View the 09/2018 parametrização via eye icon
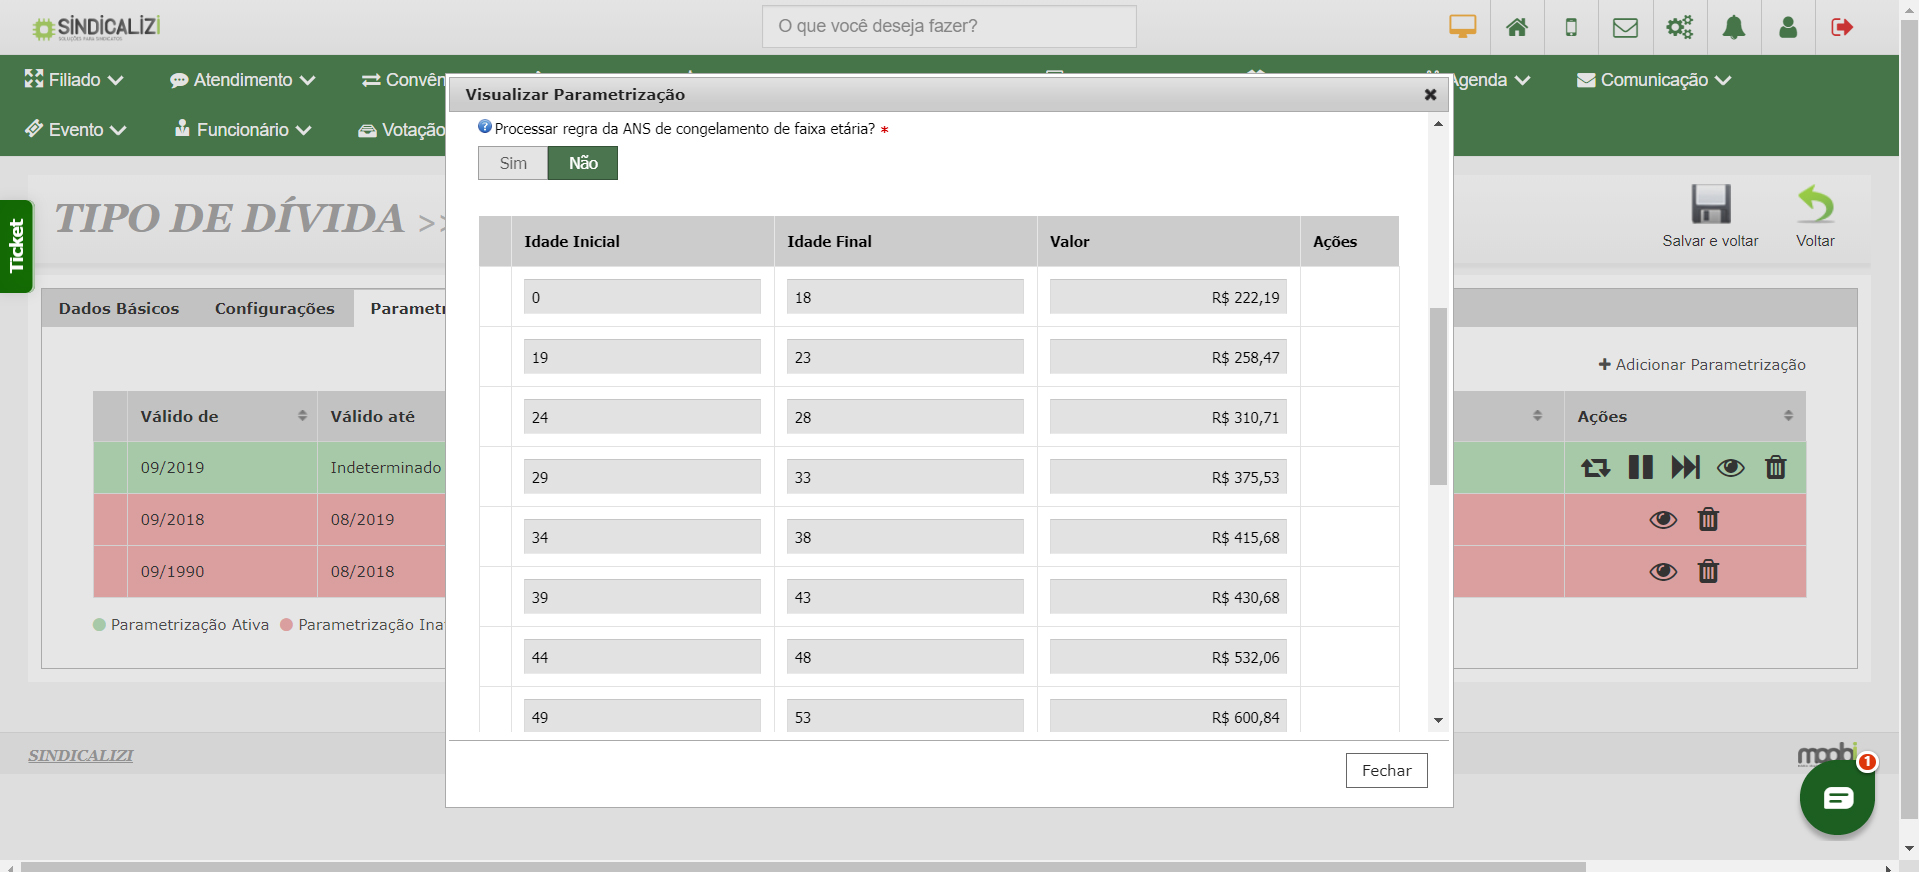 click(x=1663, y=519)
